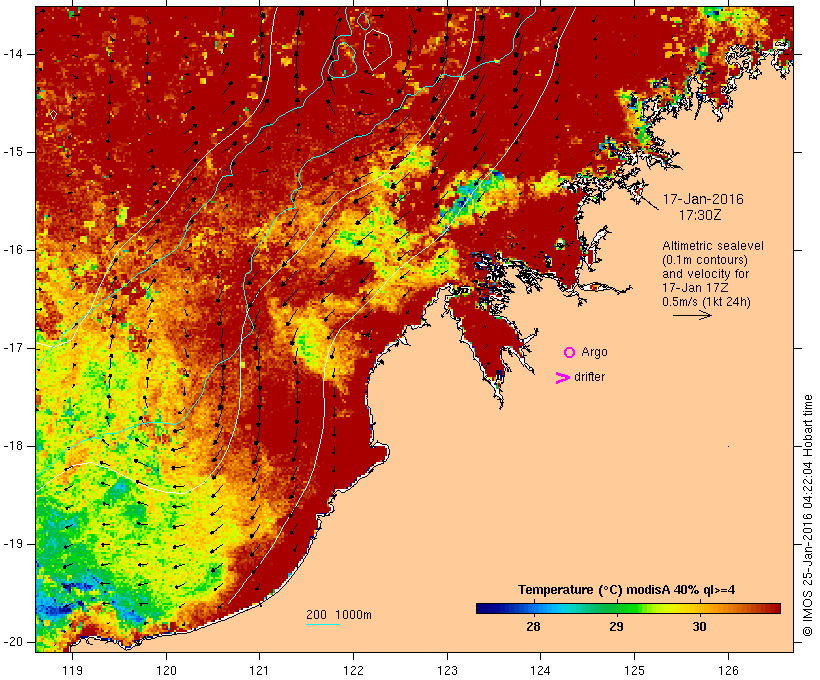The width and height of the screenshot is (820, 680).
Task: Click the '0.5m/s (1kt 24h)' scale text
Action: click(706, 302)
